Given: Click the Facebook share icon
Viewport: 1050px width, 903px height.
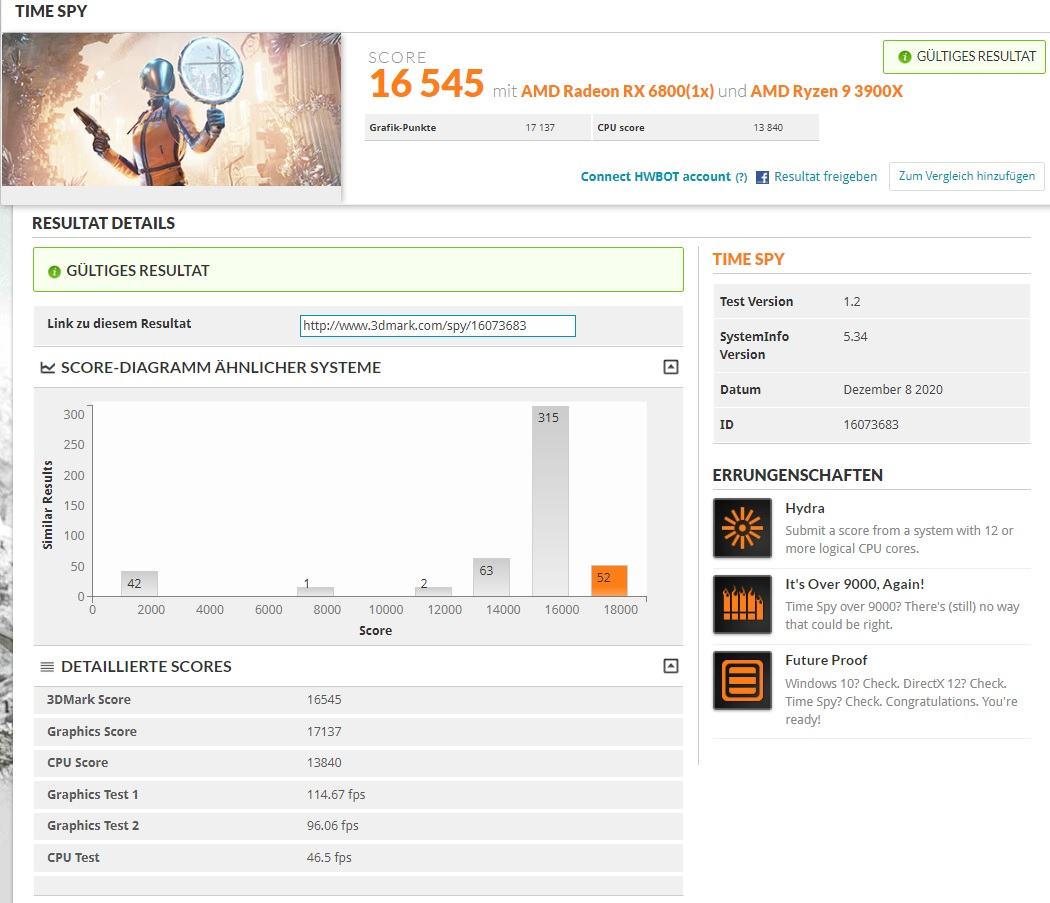Looking at the screenshot, I should tap(762, 177).
